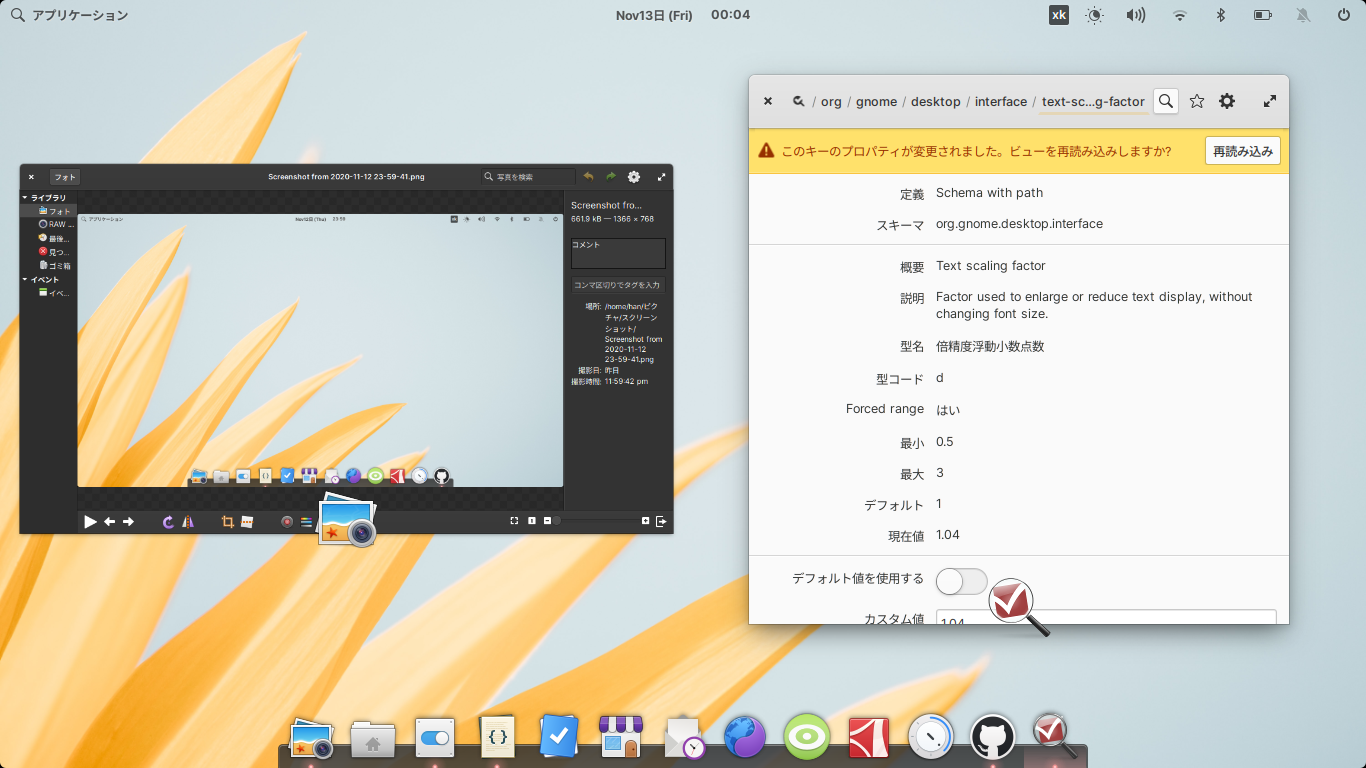
Task: Click the zoom-out minus button in Photos
Action: pyautogui.click(x=548, y=521)
